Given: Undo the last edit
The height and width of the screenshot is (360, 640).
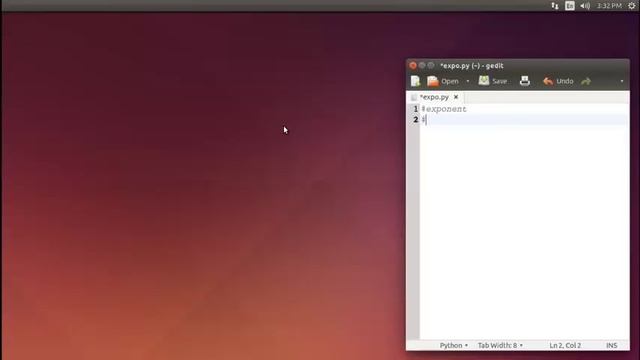Looking at the screenshot, I should [x=558, y=81].
